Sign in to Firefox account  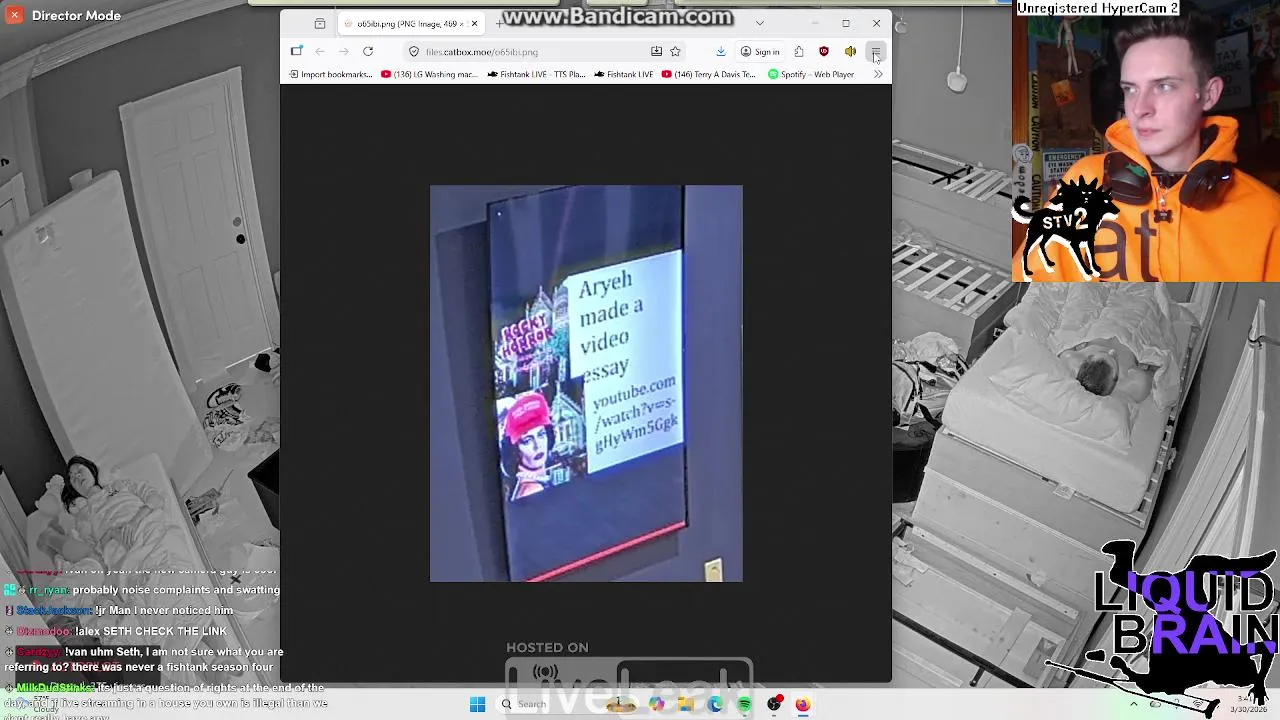point(760,52)
